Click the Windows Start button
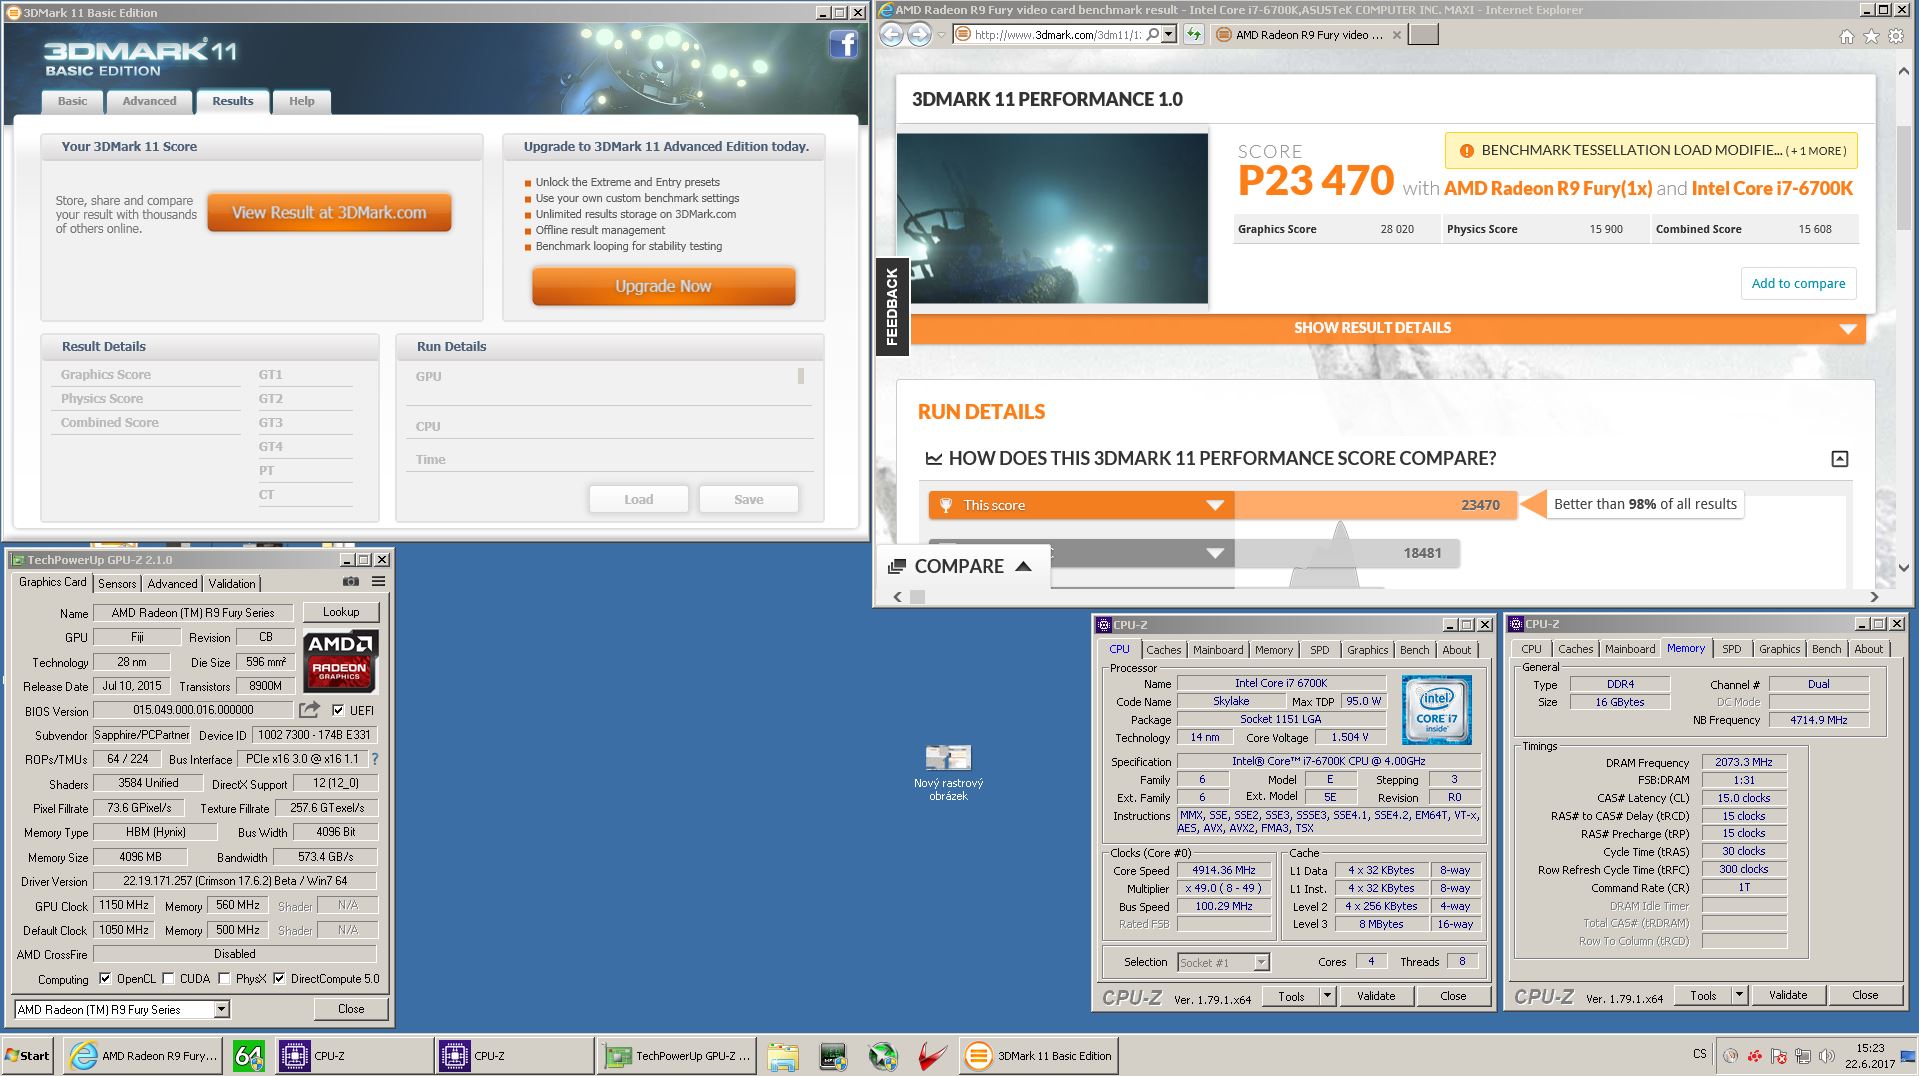 coord(28,1055)
